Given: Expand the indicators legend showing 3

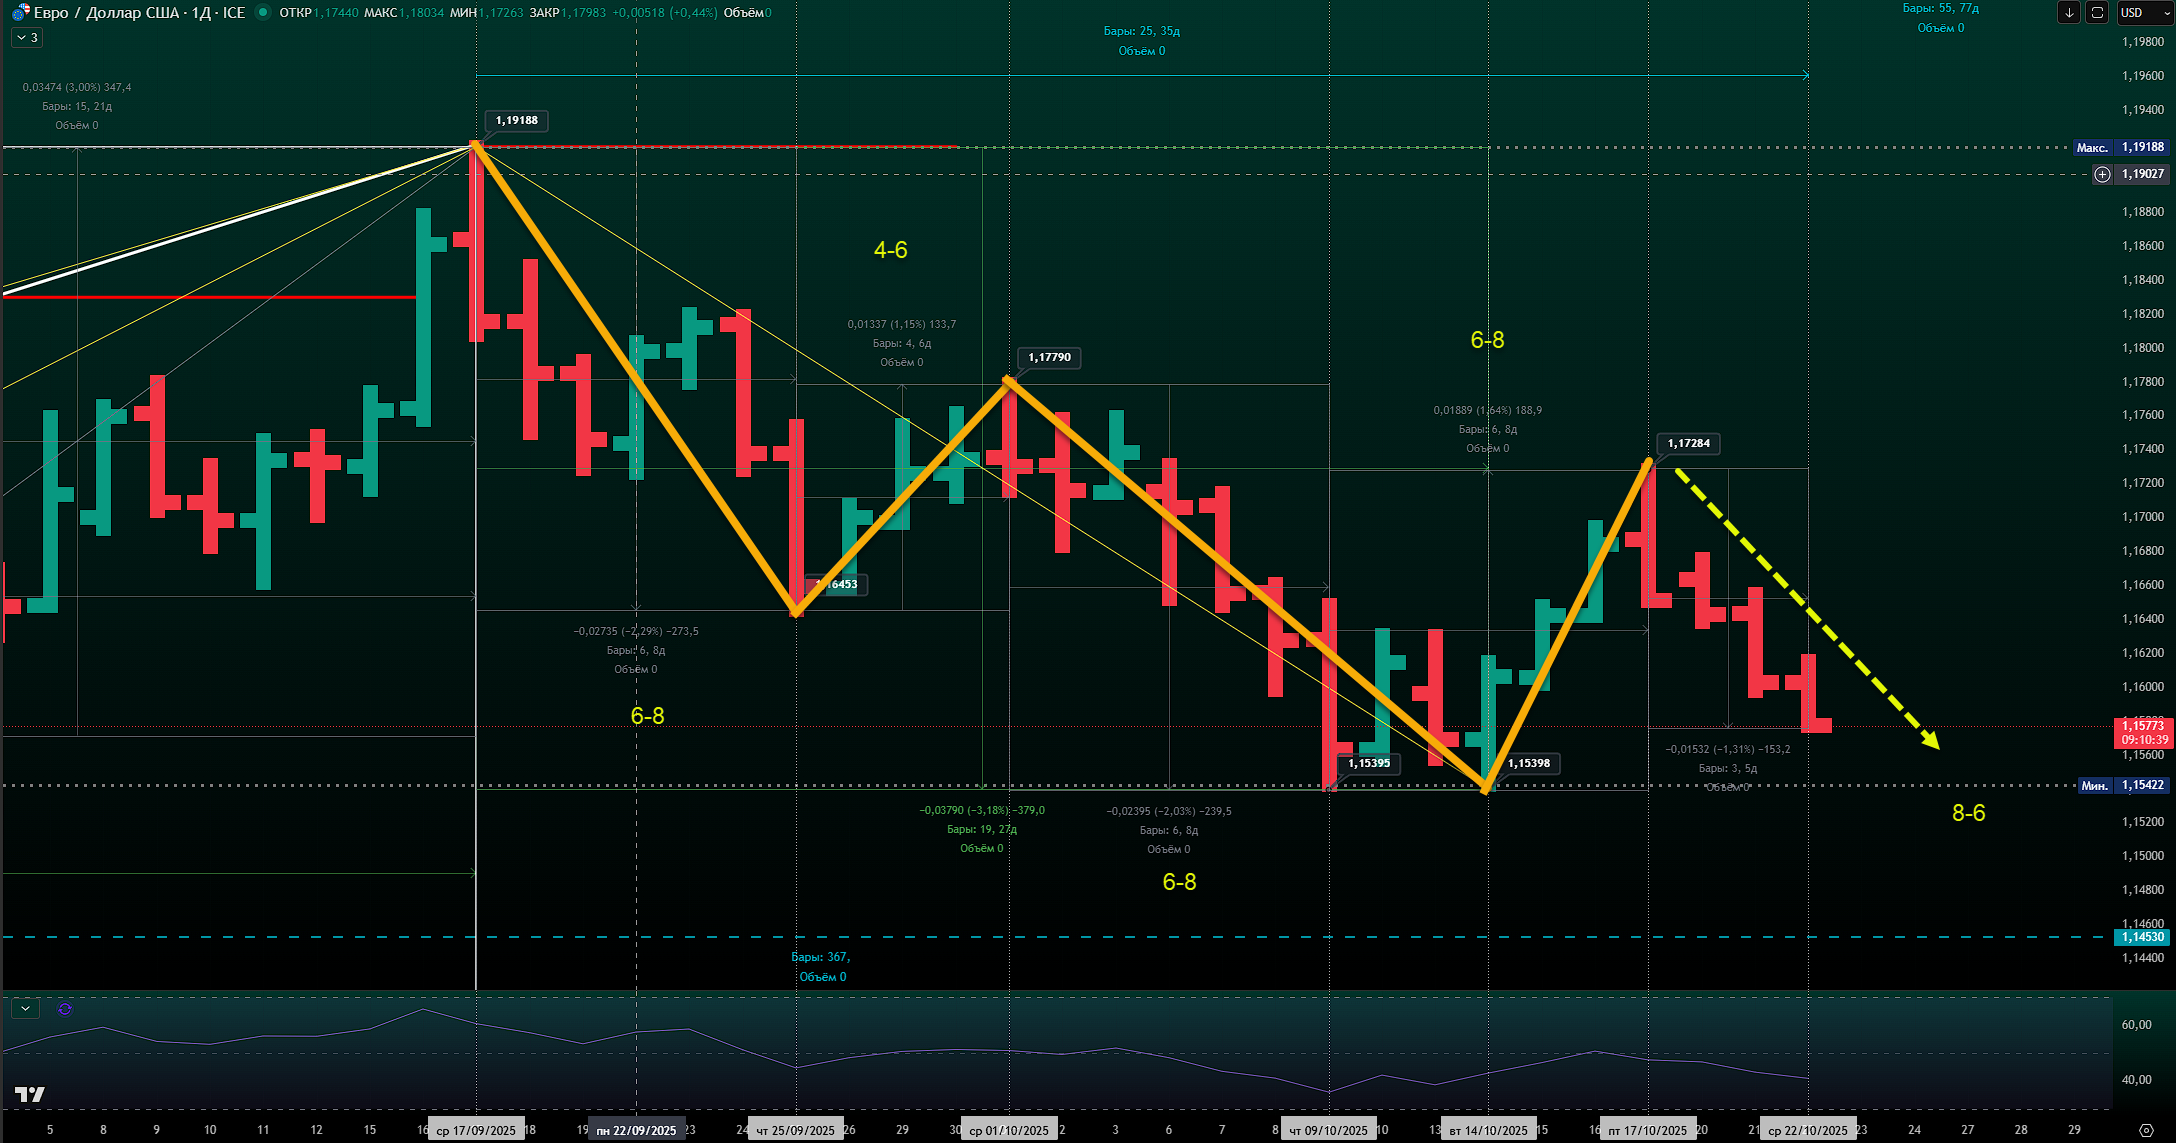Looking at the screenshot, I should (26, 38).
